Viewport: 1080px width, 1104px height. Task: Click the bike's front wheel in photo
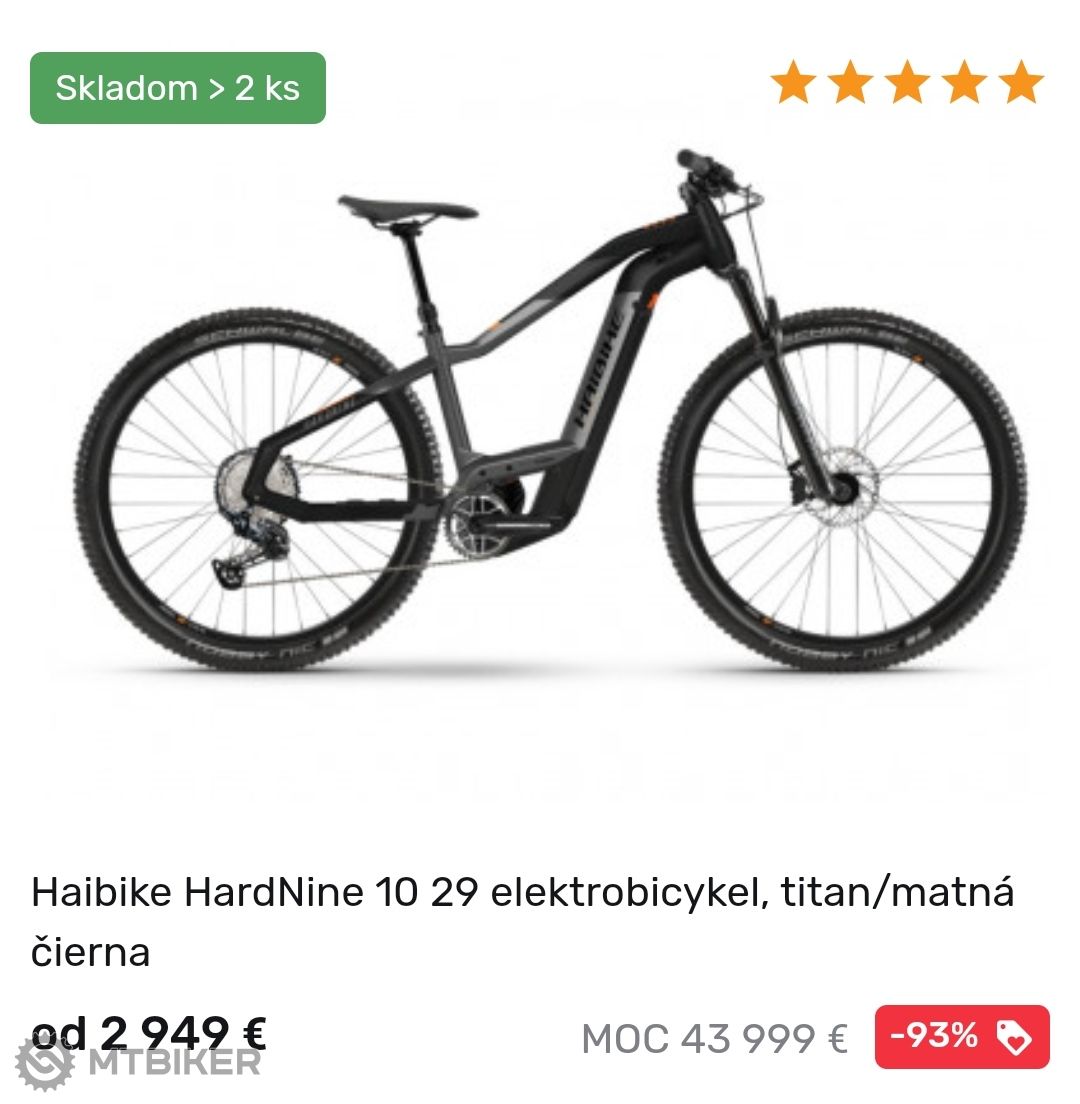pos(843,489)
